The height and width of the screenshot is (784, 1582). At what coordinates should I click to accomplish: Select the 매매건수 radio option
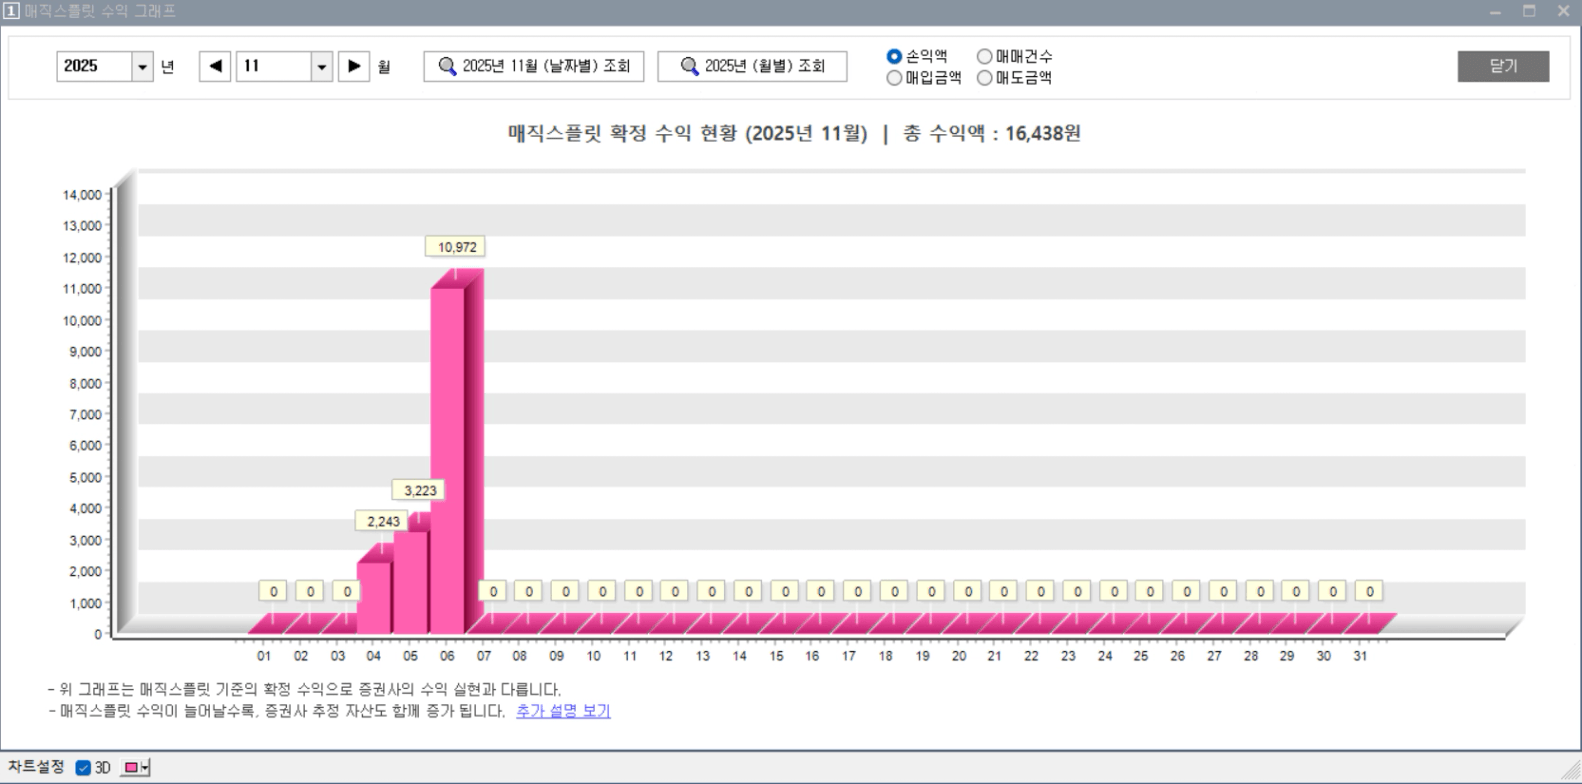[x=985, y=57]
